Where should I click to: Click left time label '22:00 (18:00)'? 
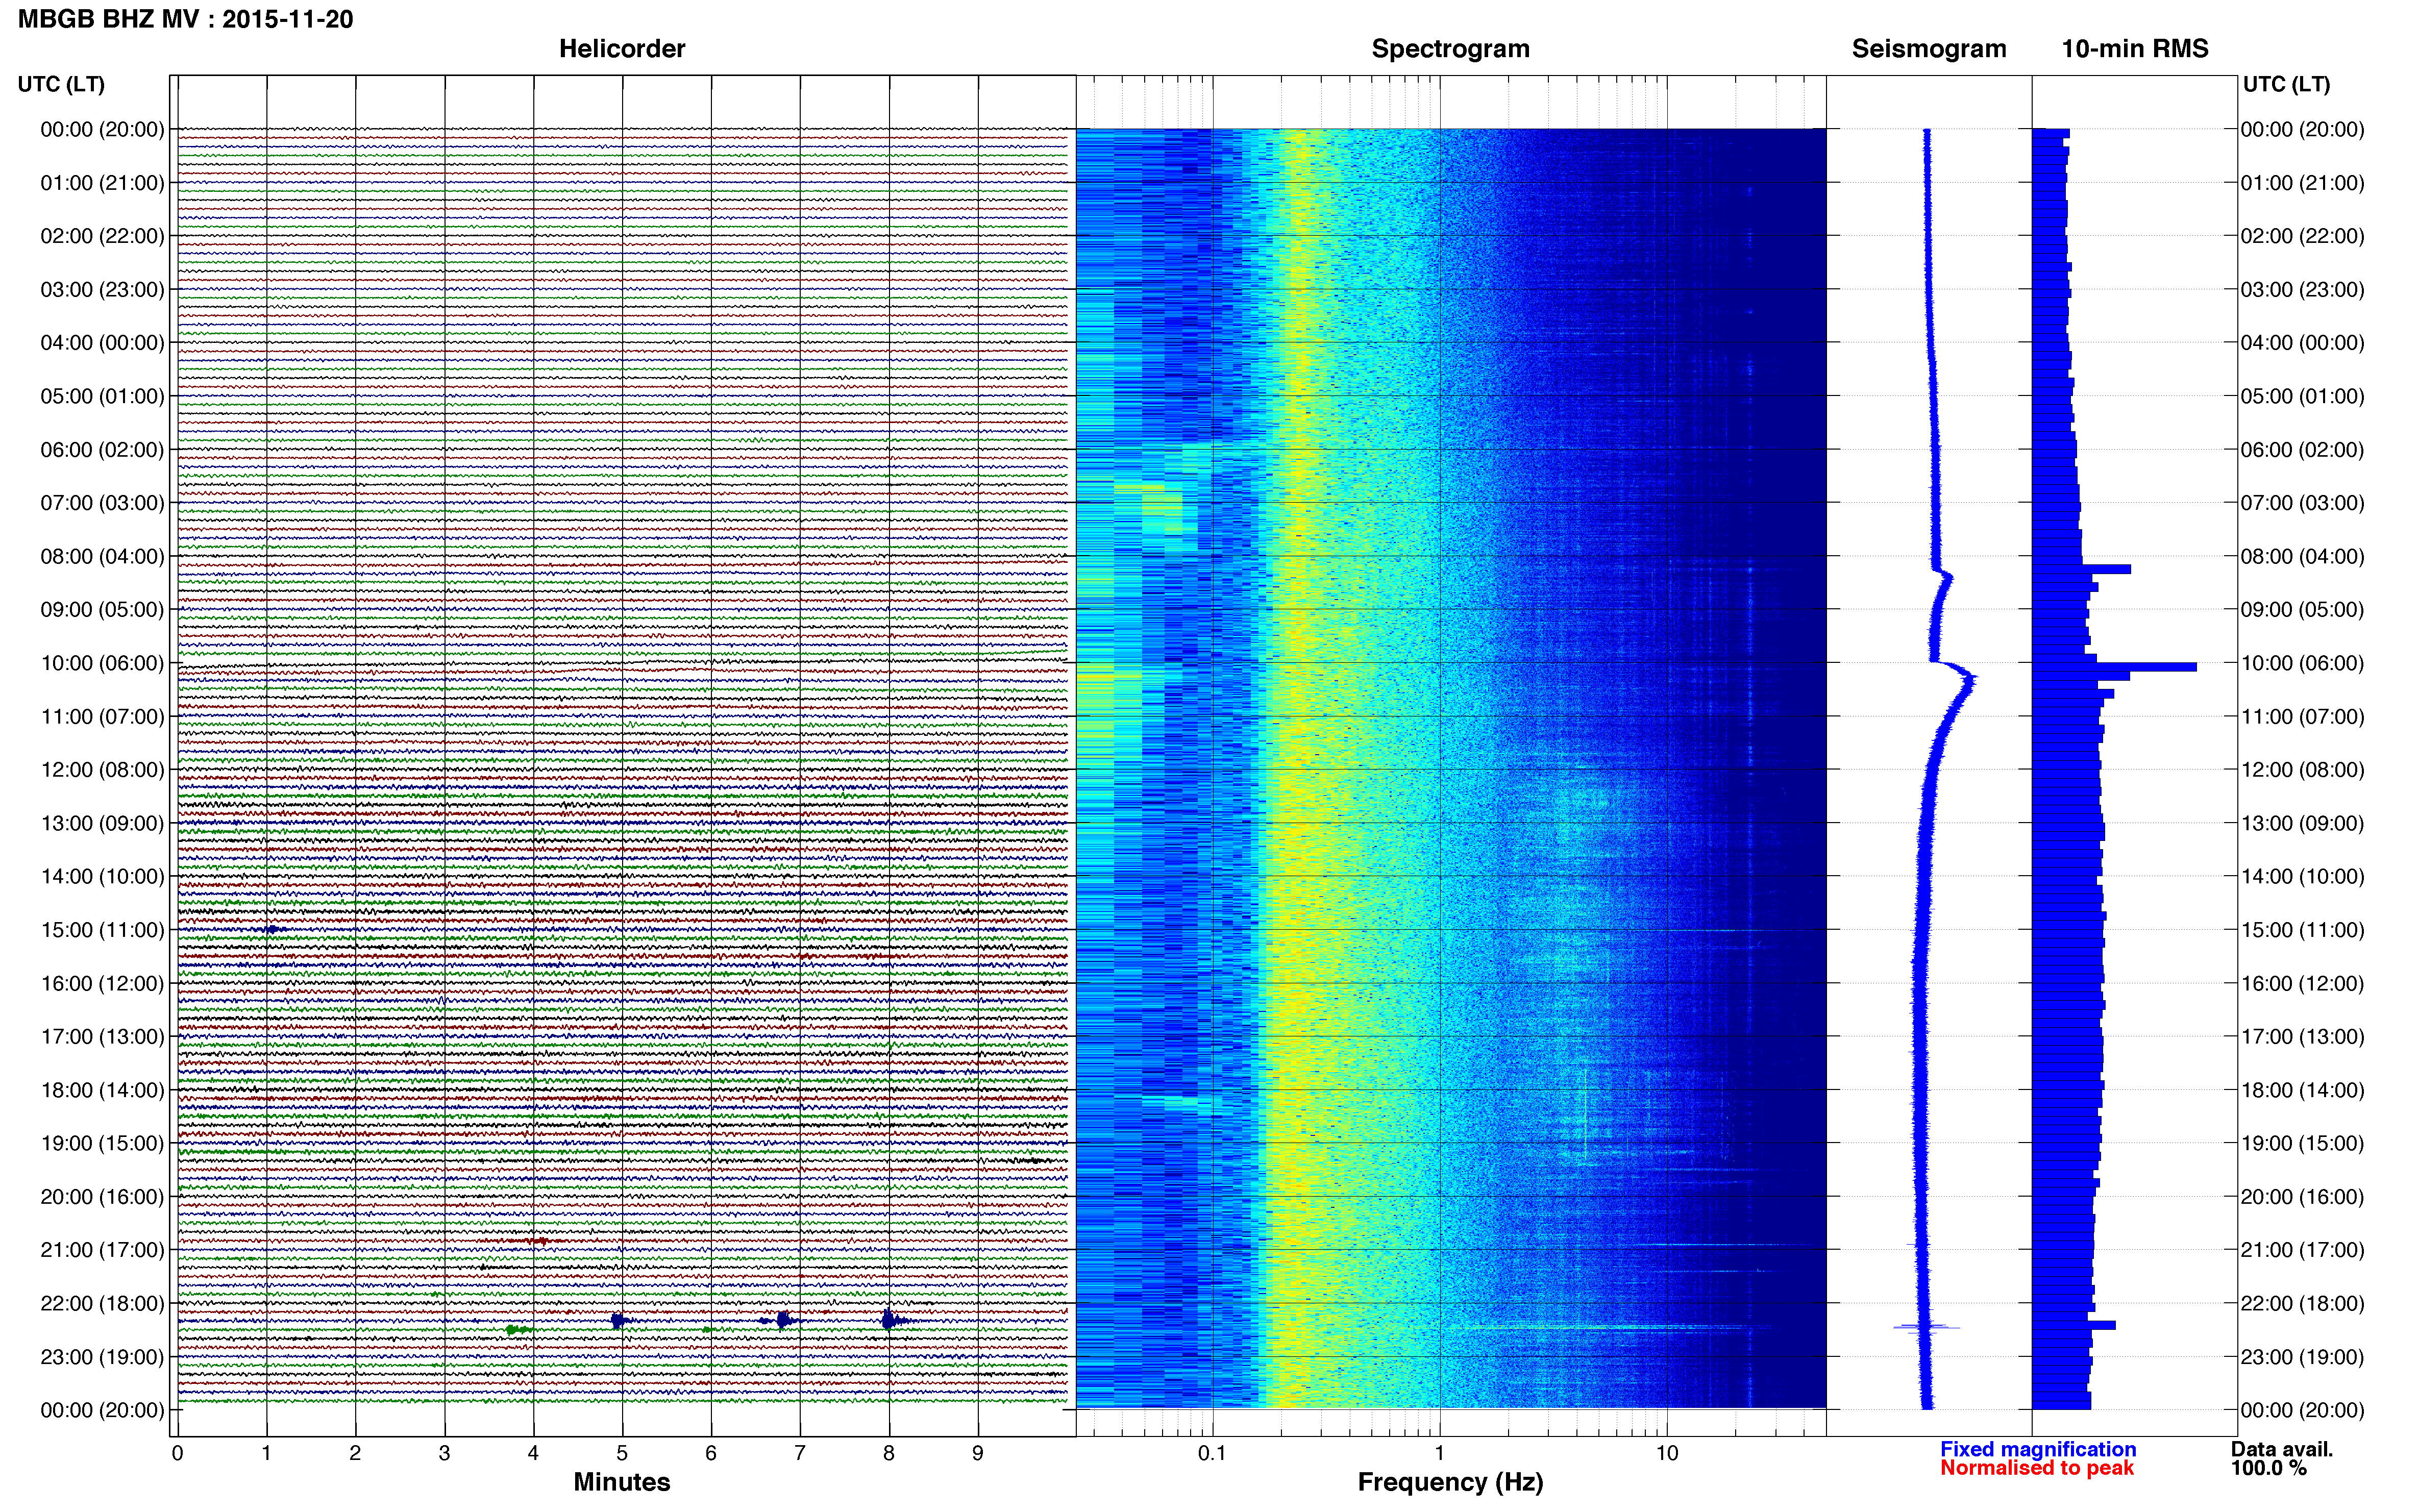click(x=102, y=1303)
